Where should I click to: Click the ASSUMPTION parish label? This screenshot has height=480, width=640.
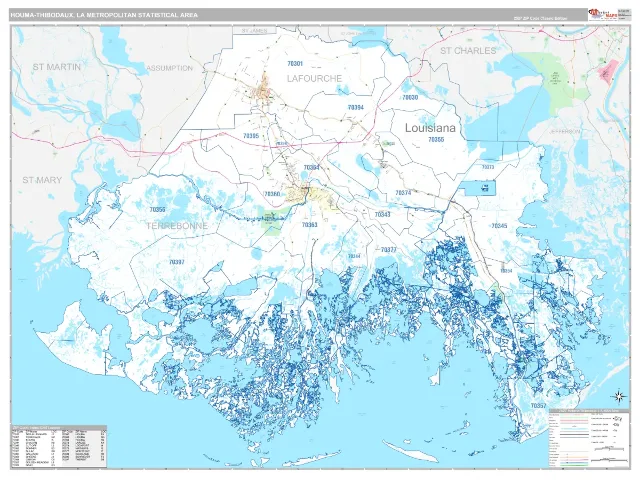(169, 68)
